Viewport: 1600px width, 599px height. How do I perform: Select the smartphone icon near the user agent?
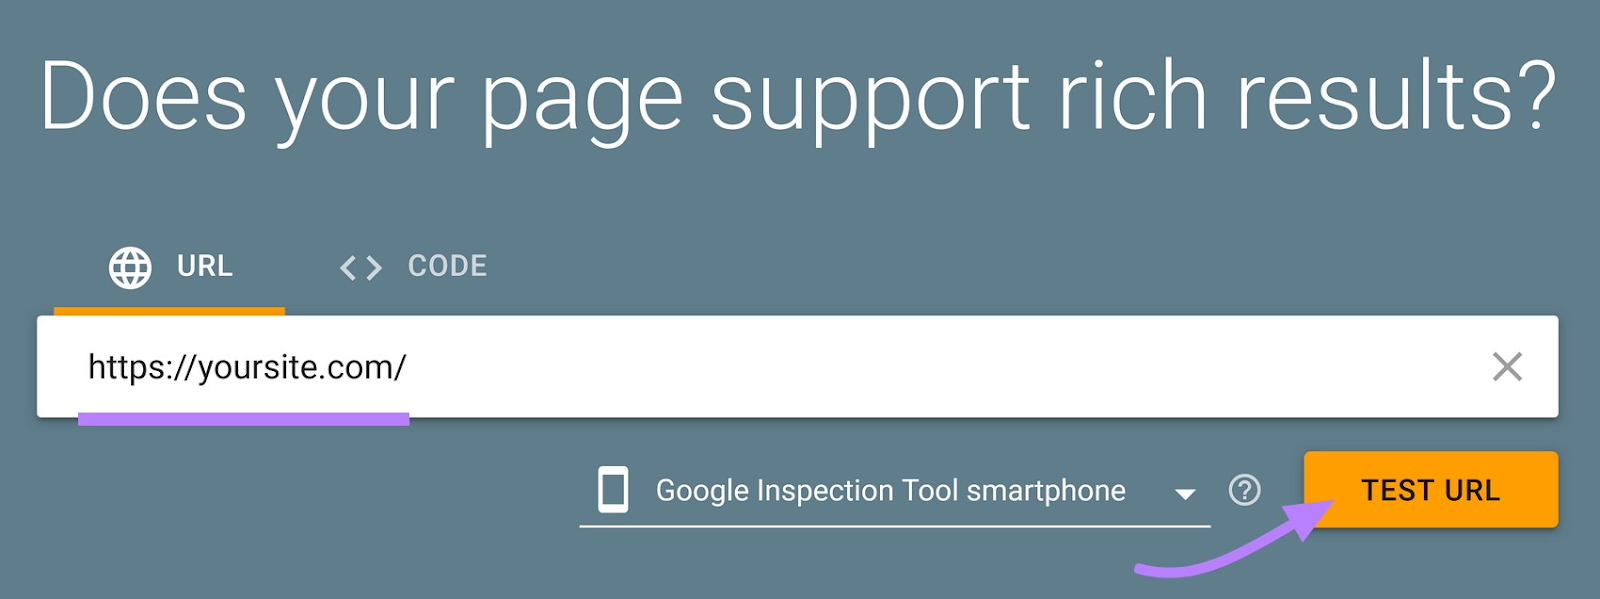(613, 490)
